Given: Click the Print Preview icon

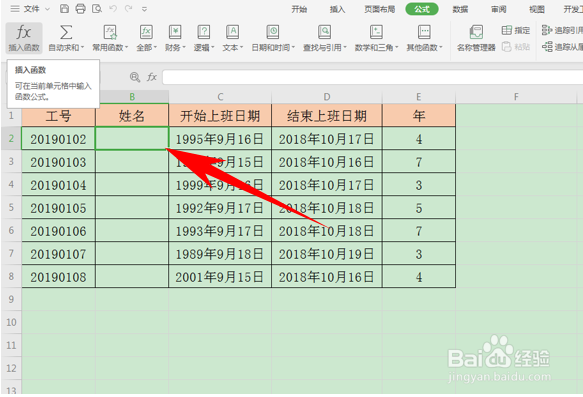Looking at the screenshot, I should point(97,9).
